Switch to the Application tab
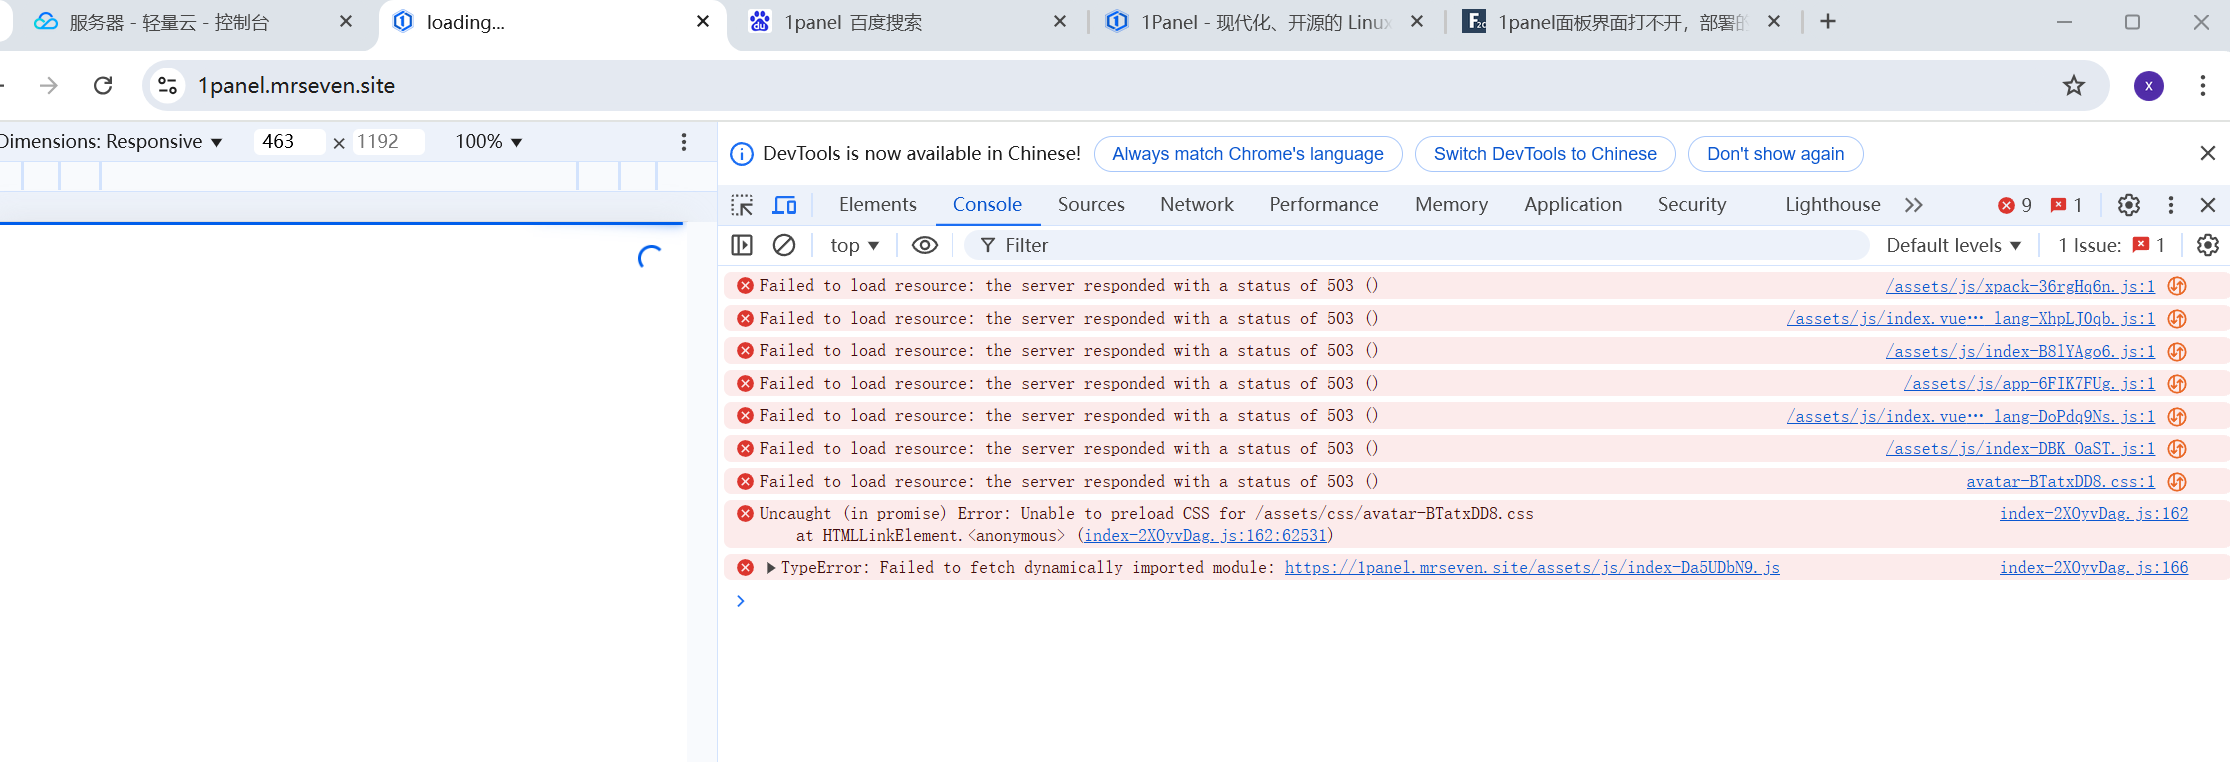2230x762 pixels. [1573, 205]
